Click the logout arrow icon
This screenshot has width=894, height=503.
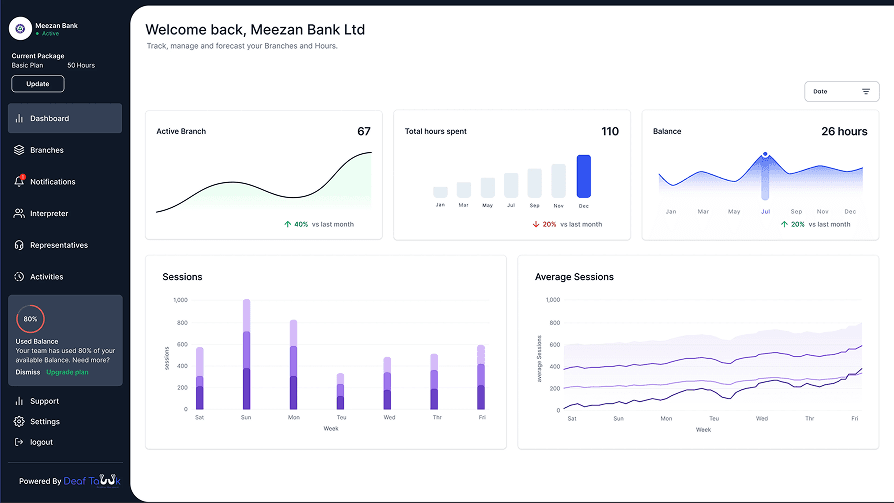[19, 442]
